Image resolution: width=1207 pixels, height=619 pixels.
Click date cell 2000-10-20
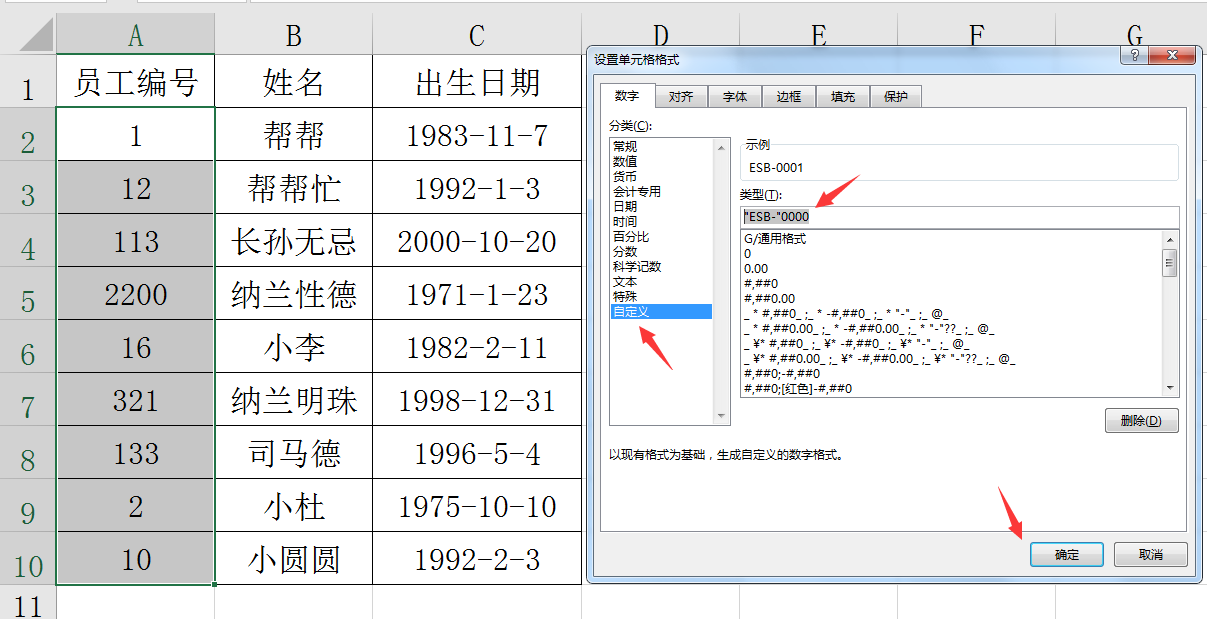(477, 240)
